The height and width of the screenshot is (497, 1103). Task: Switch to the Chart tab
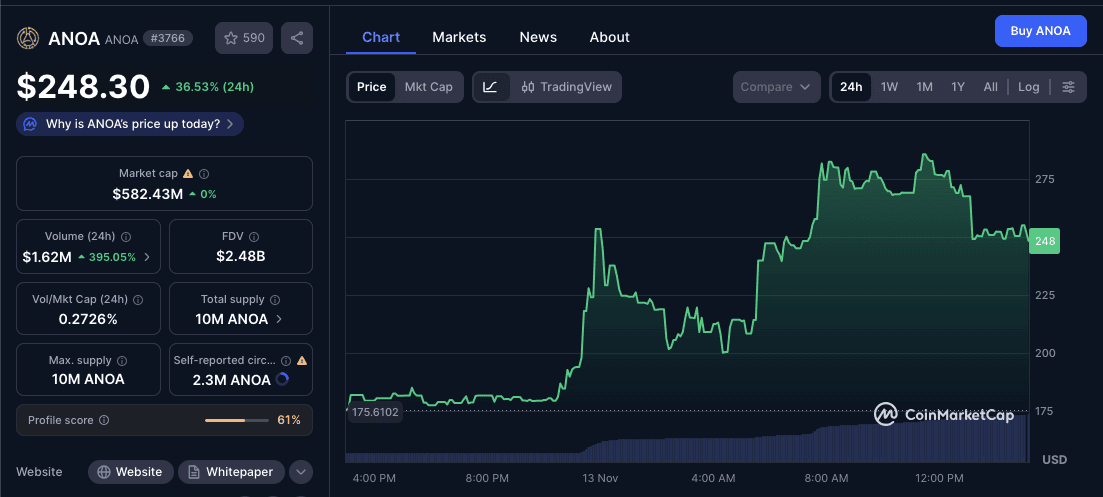tap(381, 37)
